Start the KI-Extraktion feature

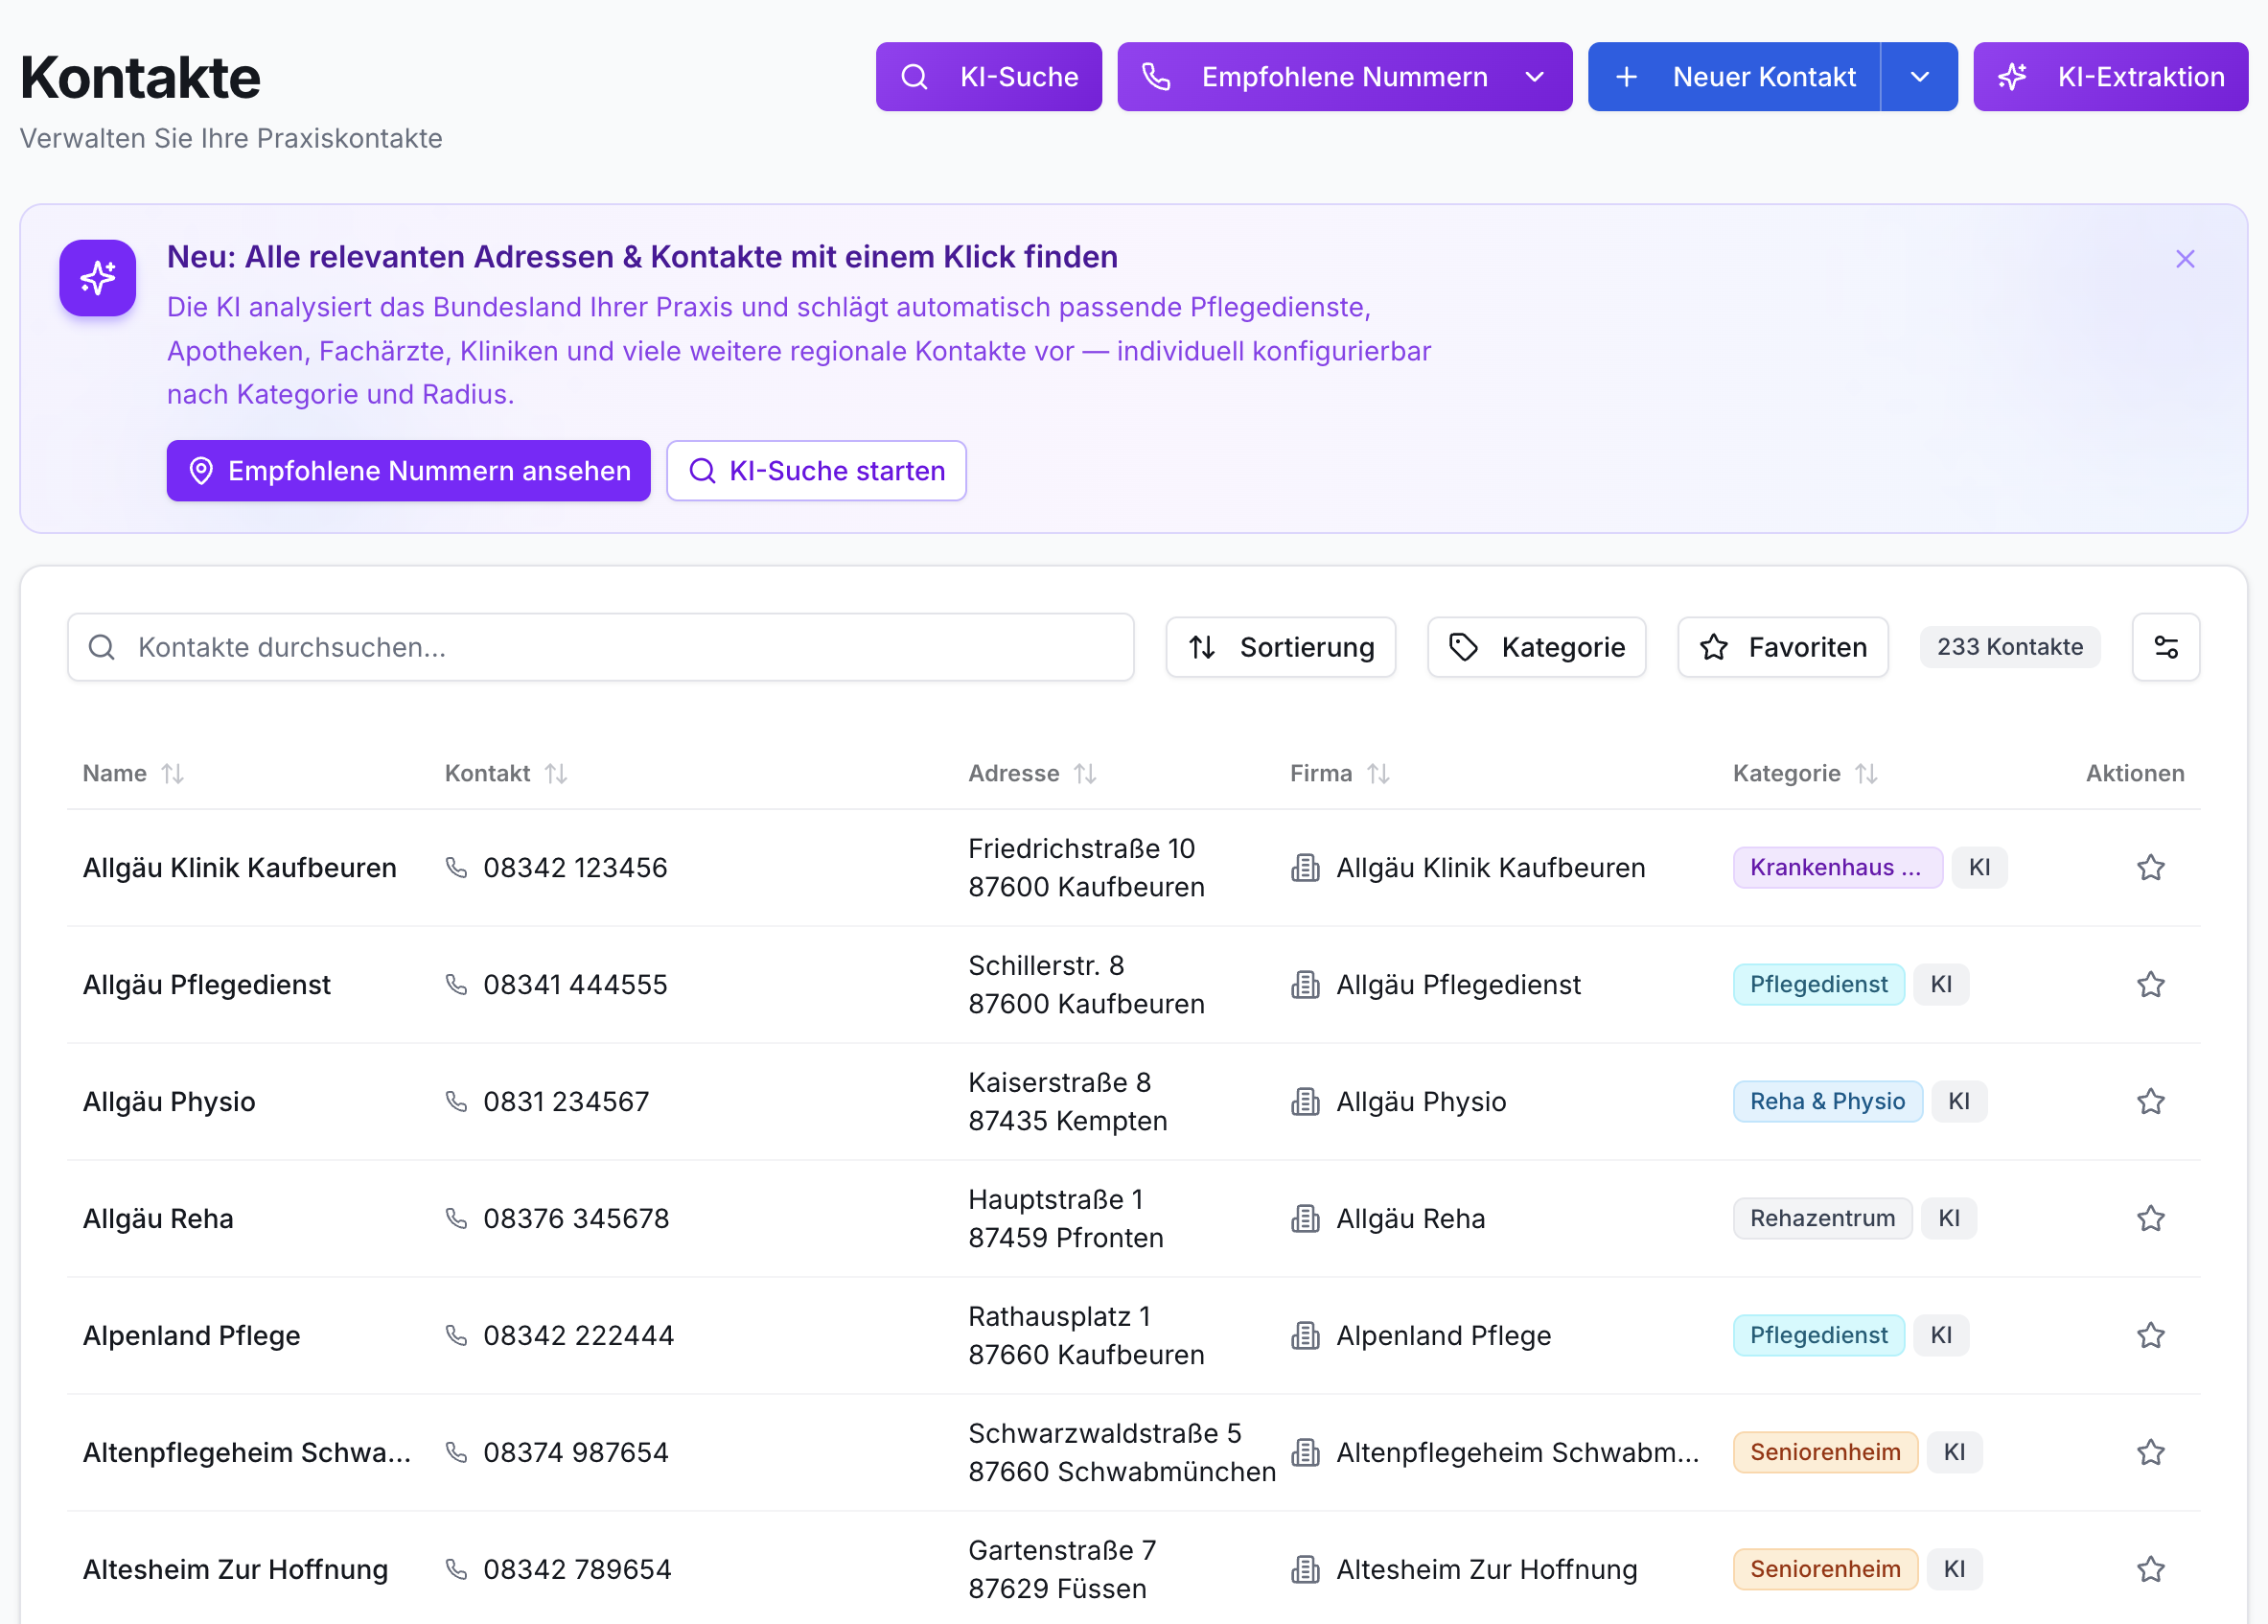(x=2110, y=77)
